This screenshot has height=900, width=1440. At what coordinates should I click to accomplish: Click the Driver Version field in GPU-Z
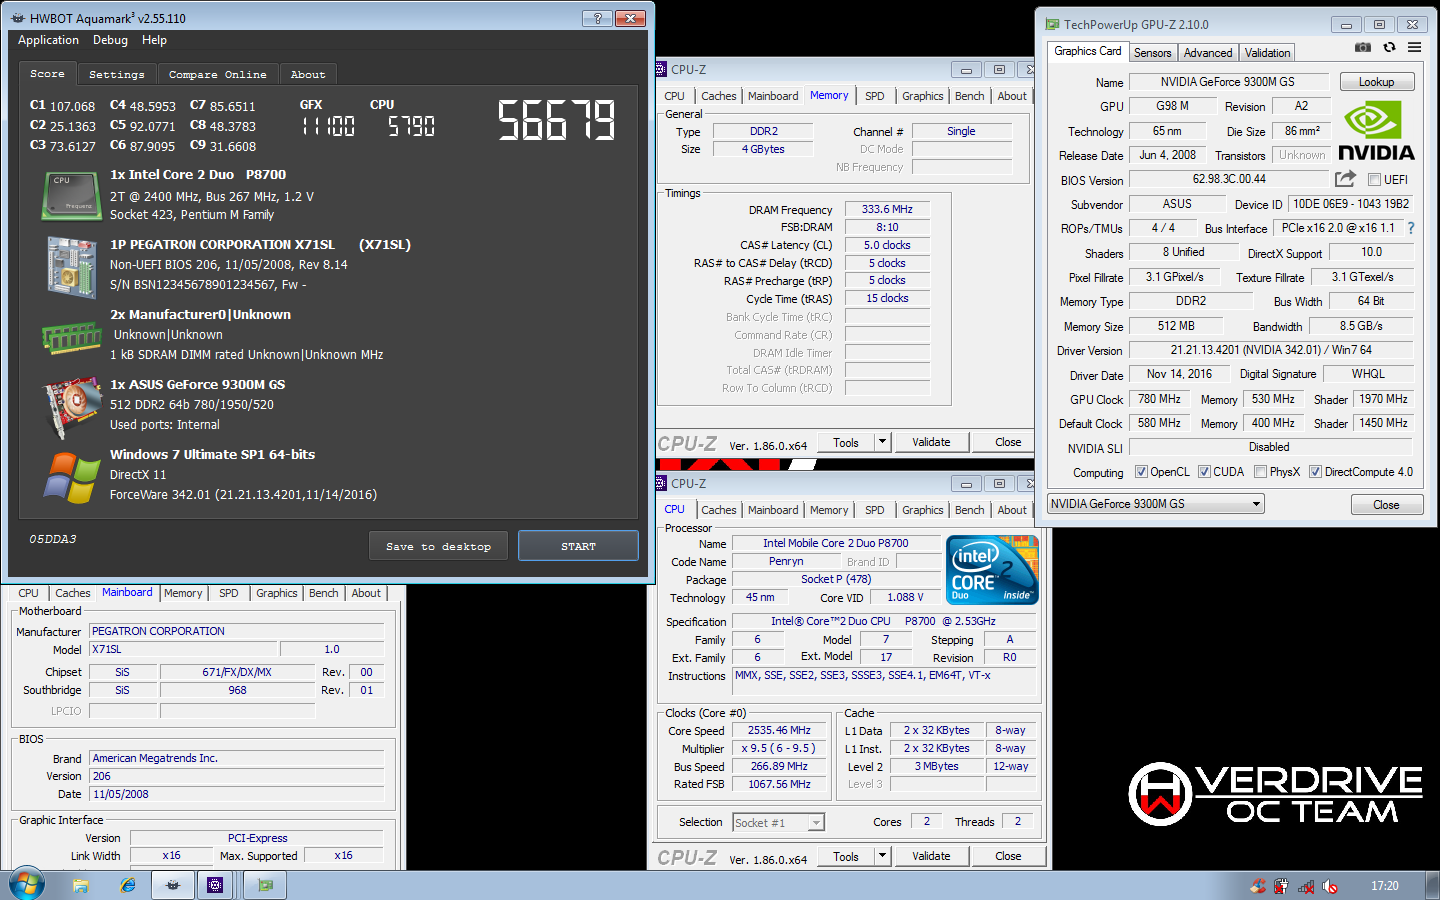(x=1271, y=350)
